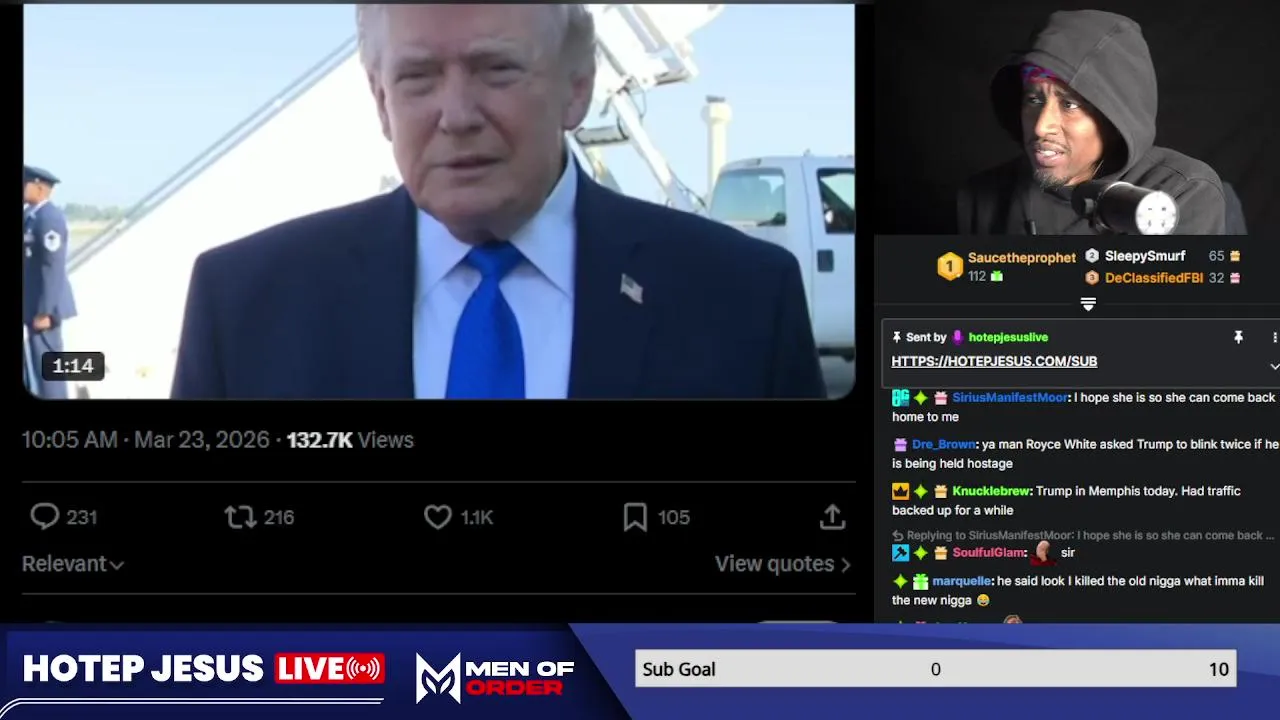Unpin the message using the pin icon

pyautogui.click(x=1238, y=337)
